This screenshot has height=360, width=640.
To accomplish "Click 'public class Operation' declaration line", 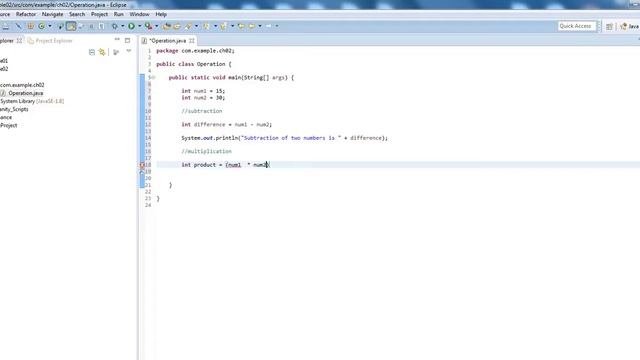I will [194, 64].
